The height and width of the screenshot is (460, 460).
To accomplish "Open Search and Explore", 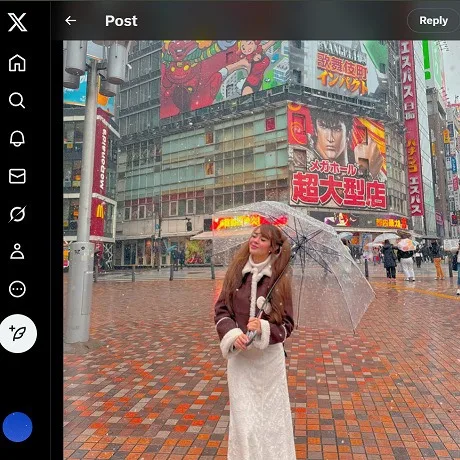I will 17,100.
